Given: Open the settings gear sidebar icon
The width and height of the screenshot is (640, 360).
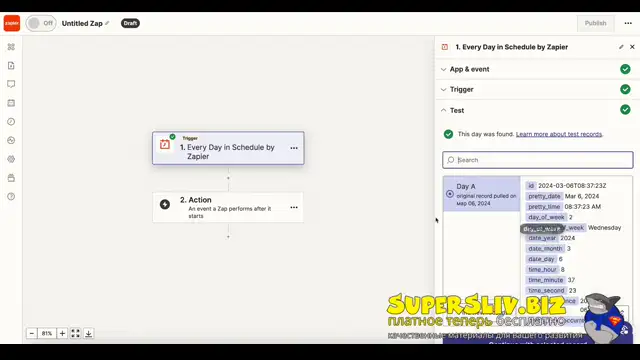Looking at the screenshot, I should (11, 159).
